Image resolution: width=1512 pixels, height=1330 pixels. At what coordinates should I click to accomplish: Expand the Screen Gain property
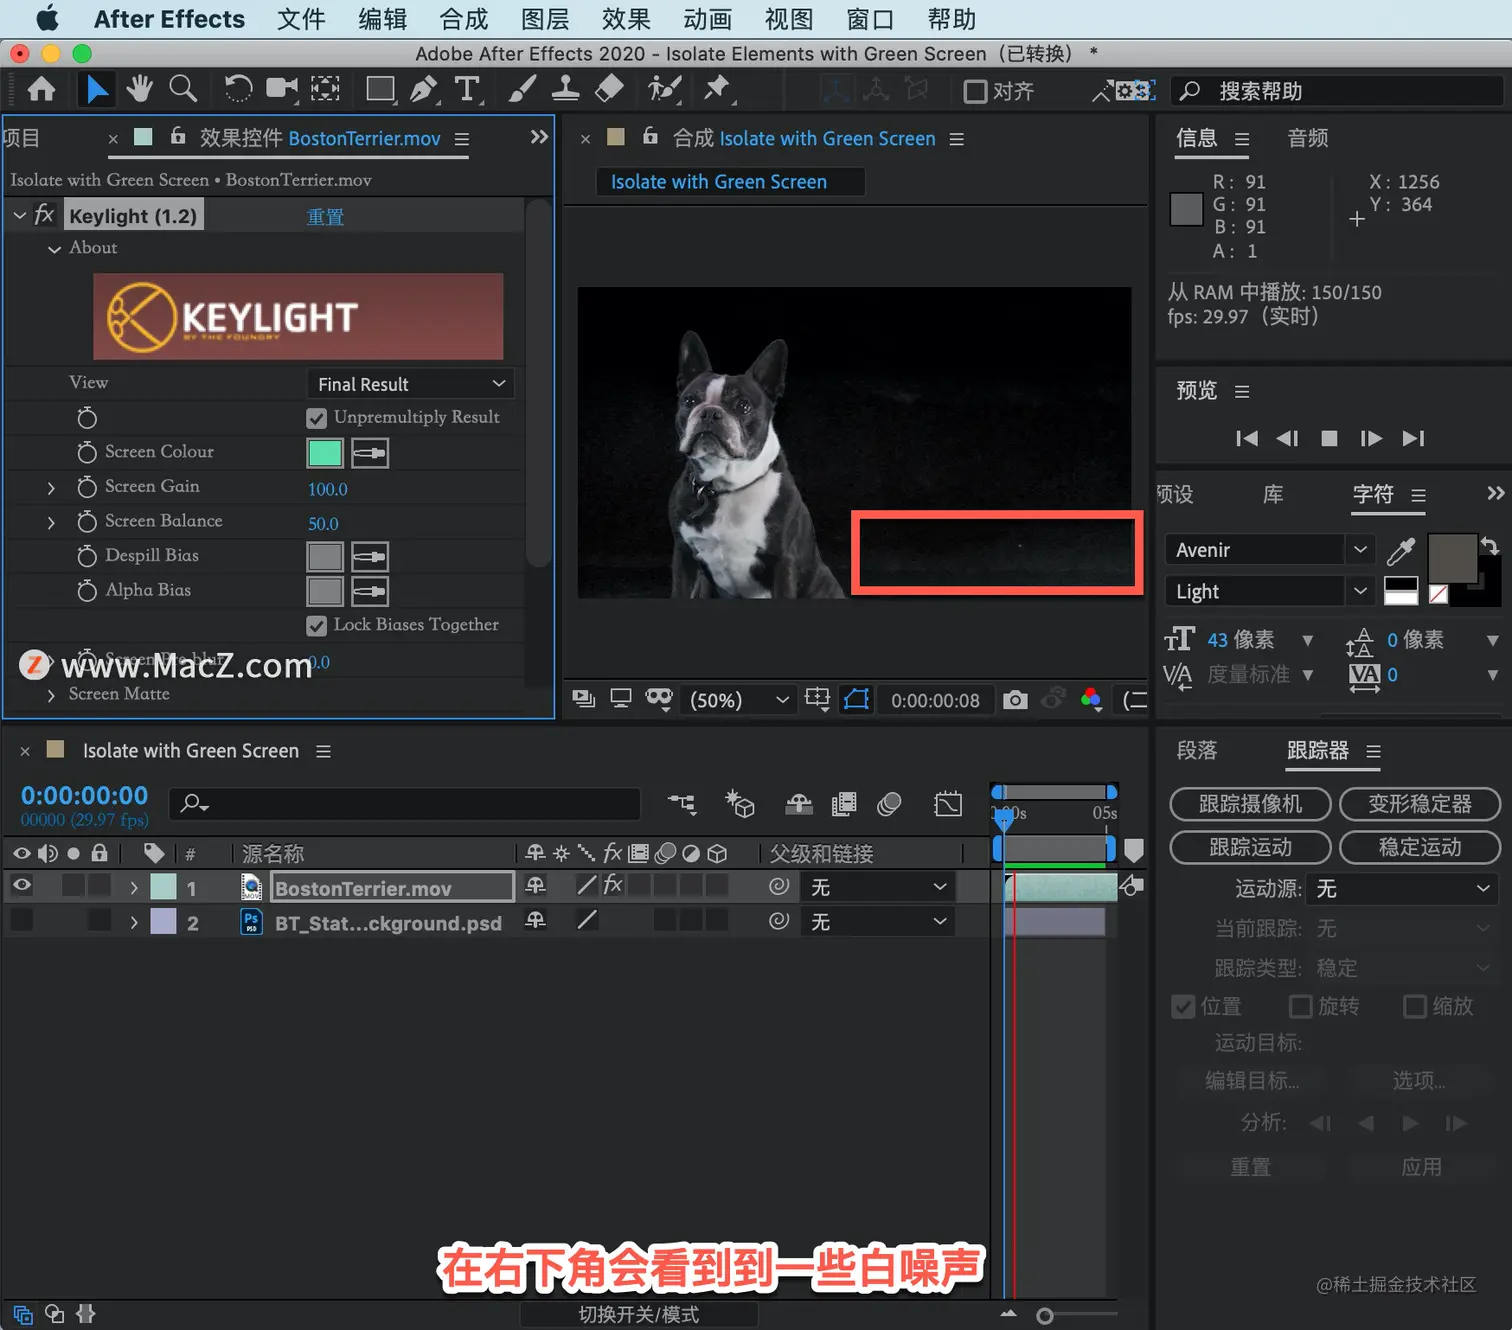point(51,488)
